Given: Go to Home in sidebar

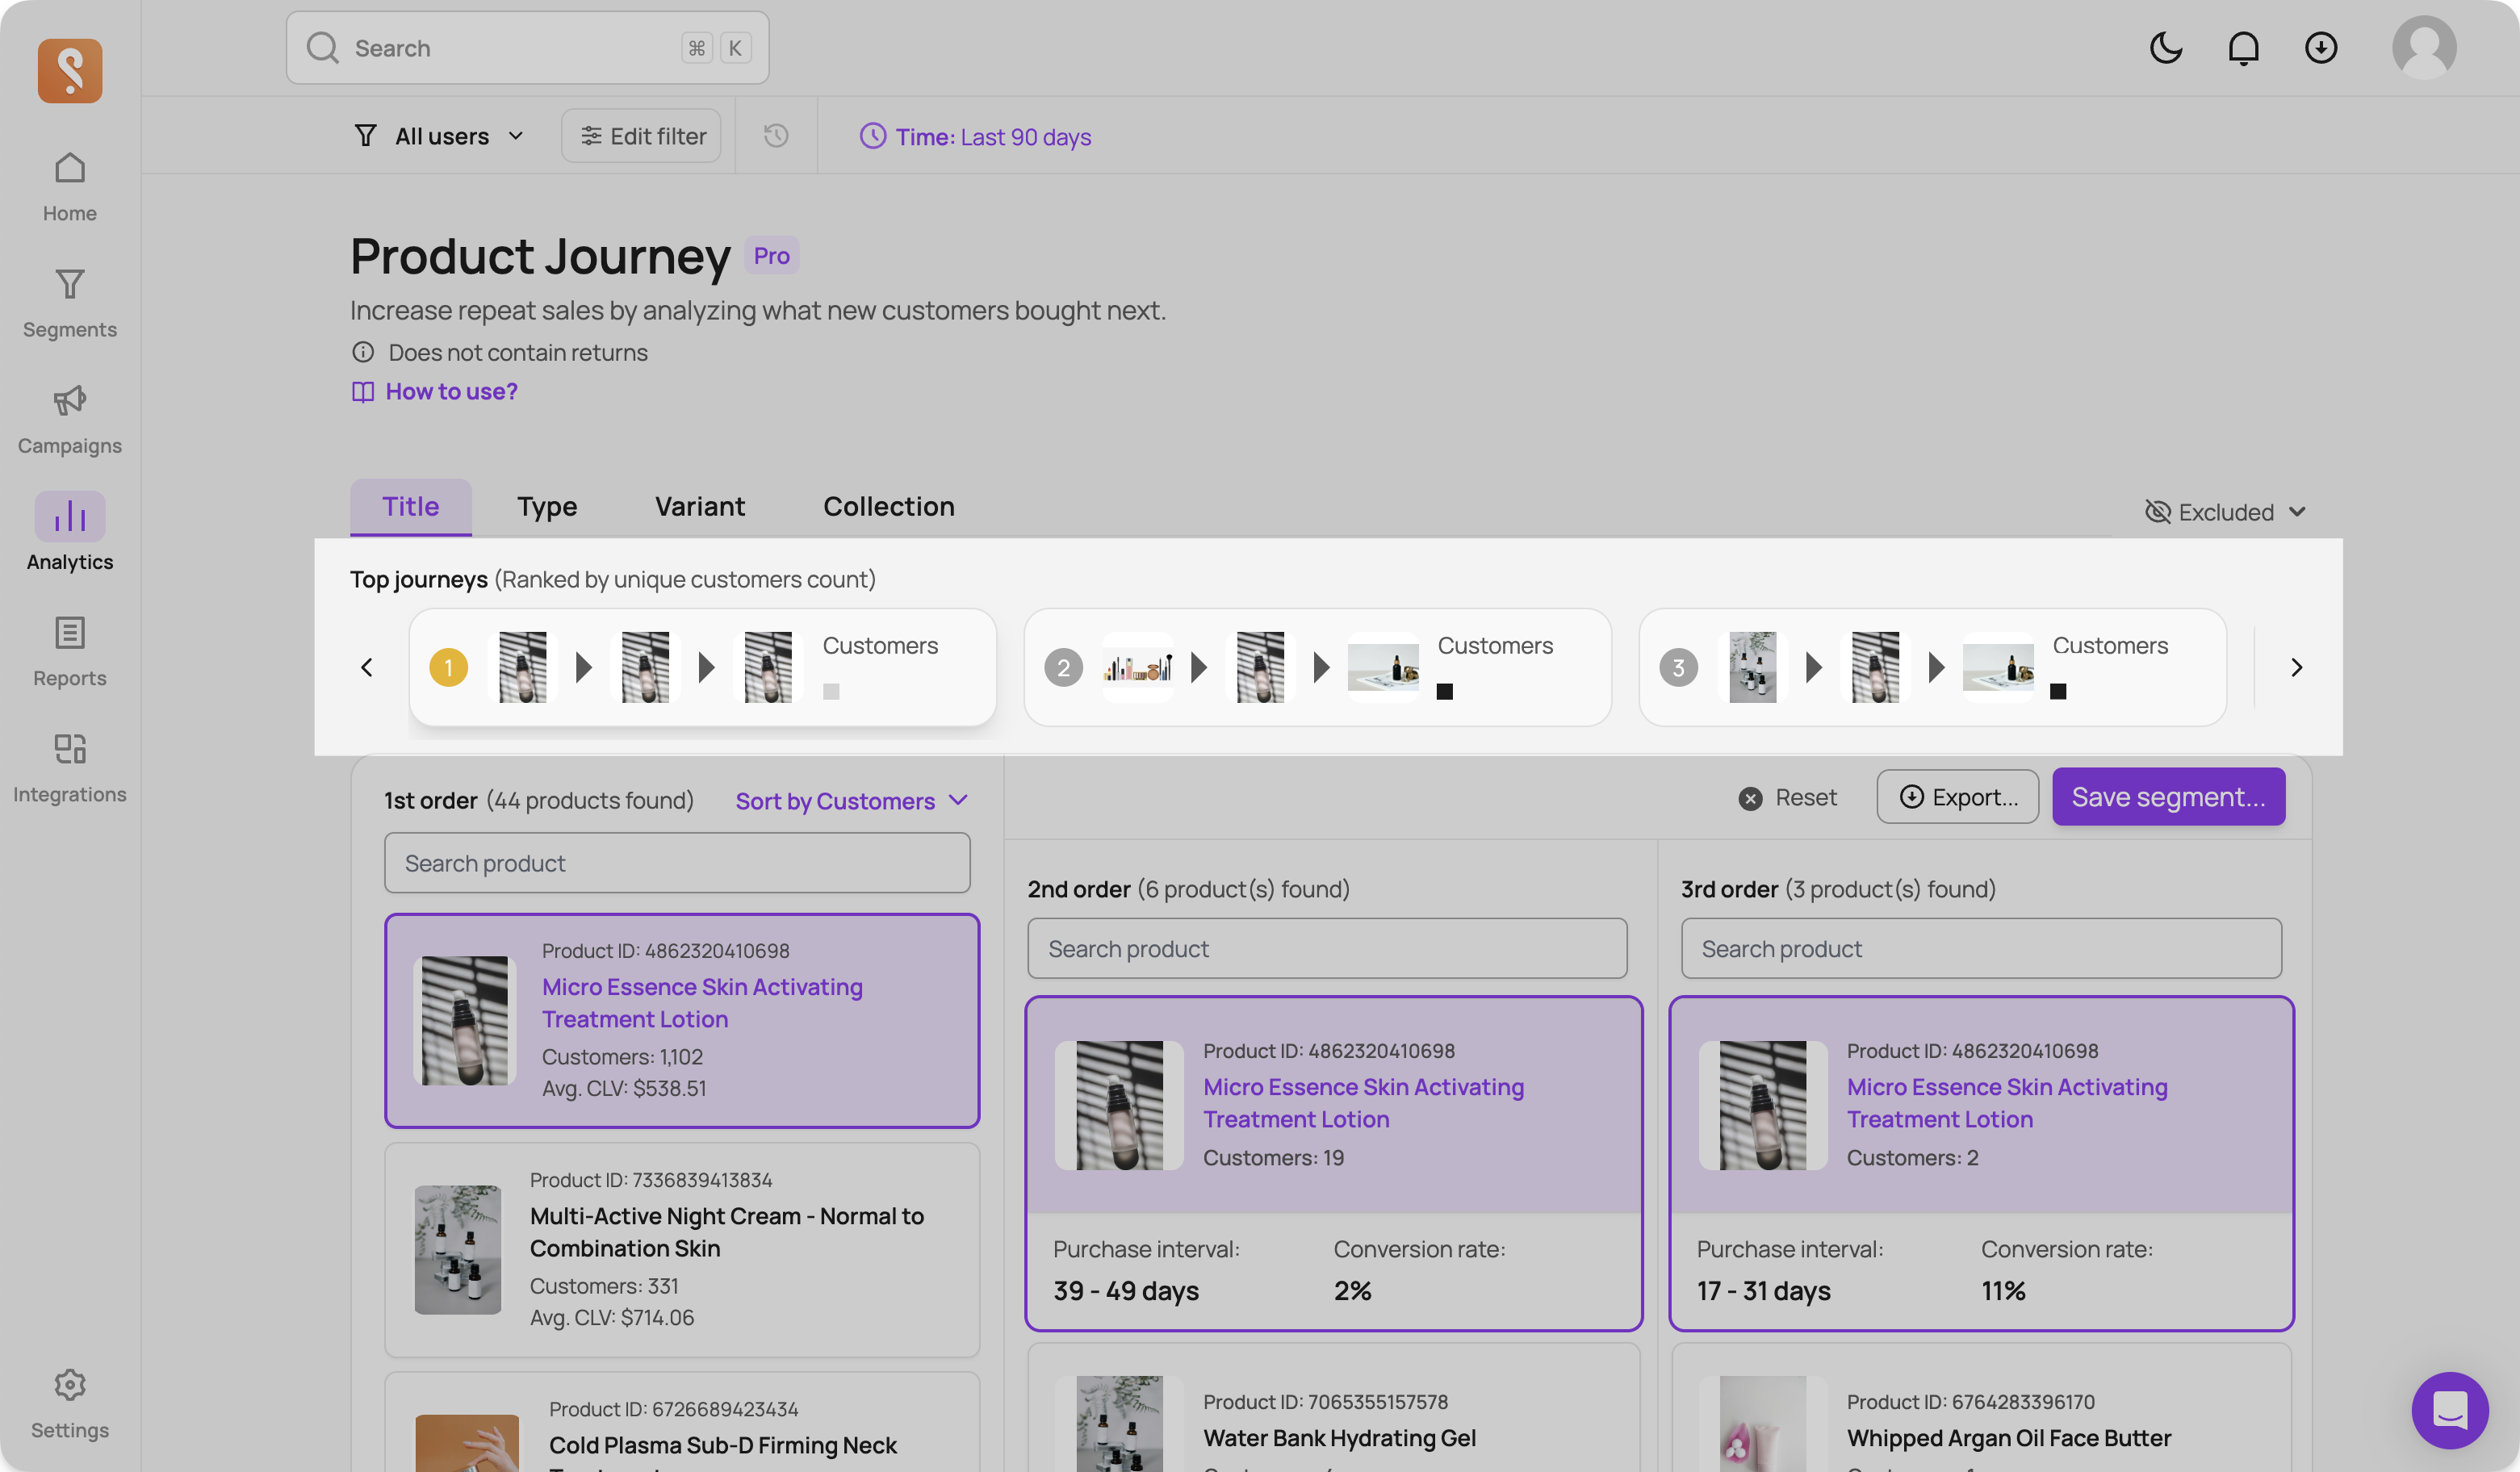Looking at the screenshot, I should 70,186.
